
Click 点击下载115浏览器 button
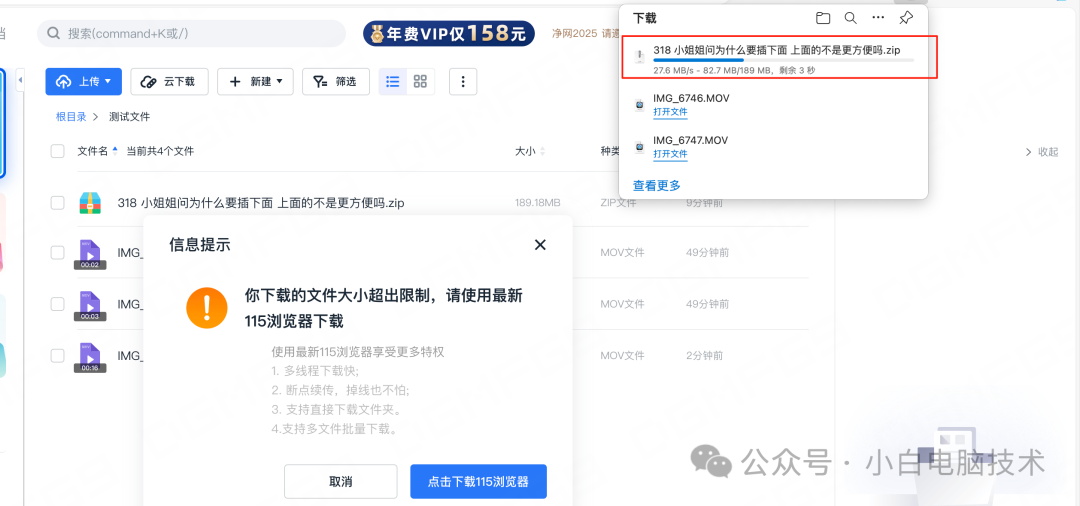tap(478, 481)
